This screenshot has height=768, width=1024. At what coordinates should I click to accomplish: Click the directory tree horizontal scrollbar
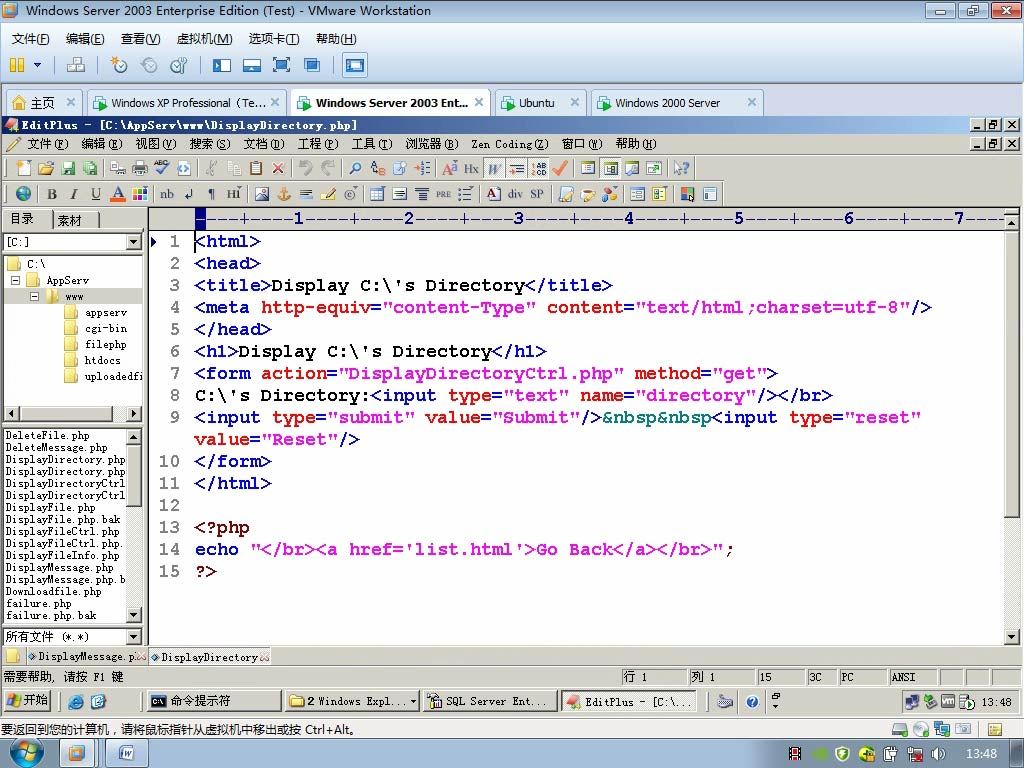[x=72, y=413]
